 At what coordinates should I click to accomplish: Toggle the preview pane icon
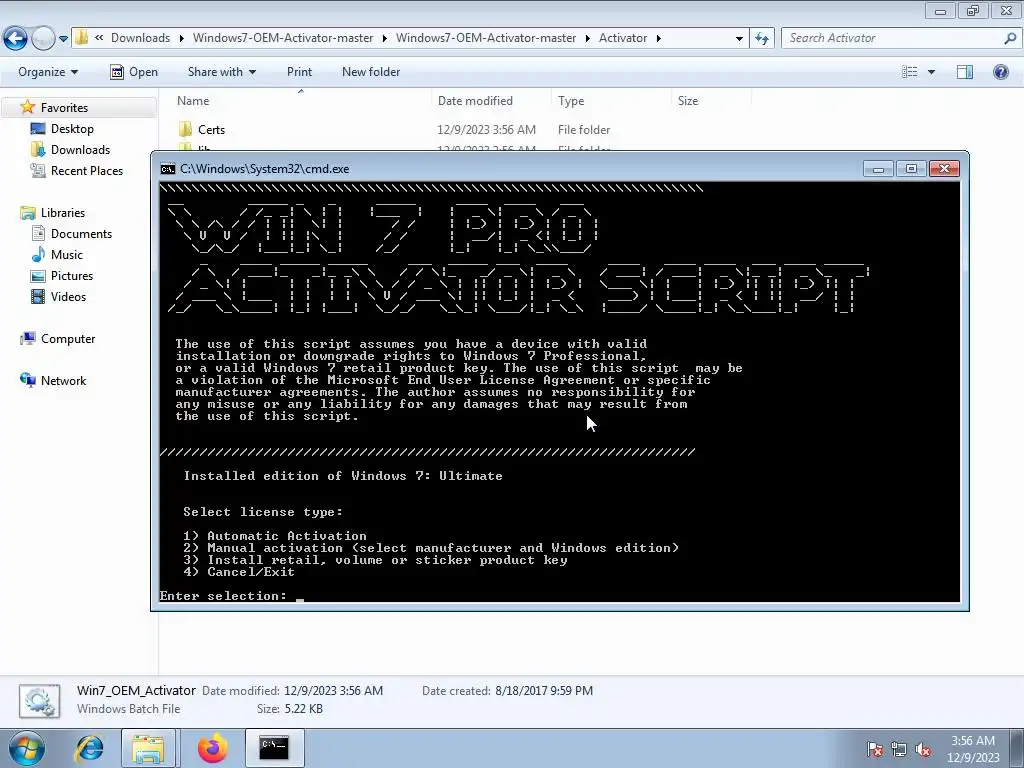(x=965, y=72)
